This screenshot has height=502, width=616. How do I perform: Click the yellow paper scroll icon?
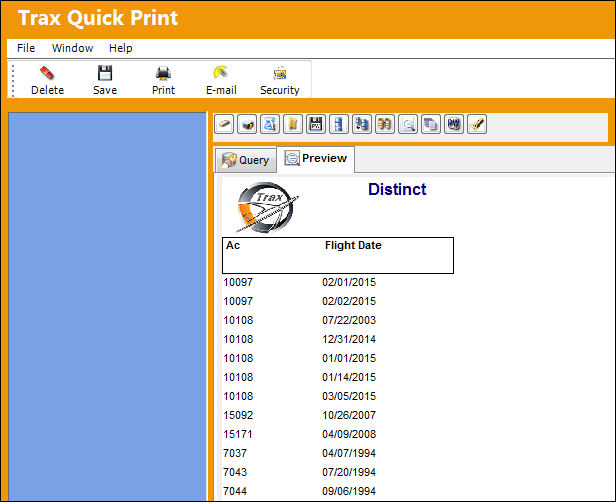[x=293, y=125]
